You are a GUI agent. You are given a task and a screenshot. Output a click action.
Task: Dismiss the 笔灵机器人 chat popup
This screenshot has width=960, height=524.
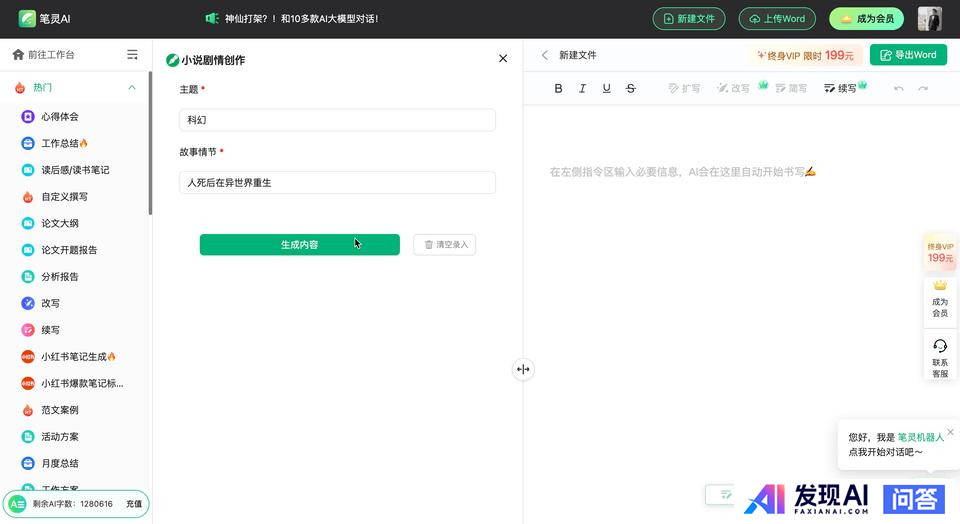pyautogui.click(x=950, y=432)
